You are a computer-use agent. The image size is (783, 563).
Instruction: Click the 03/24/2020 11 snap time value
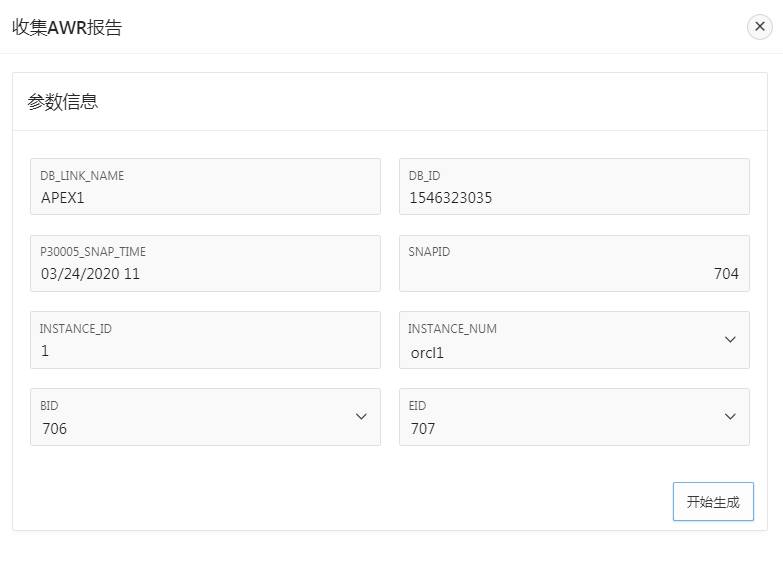(x=90, y=274)
